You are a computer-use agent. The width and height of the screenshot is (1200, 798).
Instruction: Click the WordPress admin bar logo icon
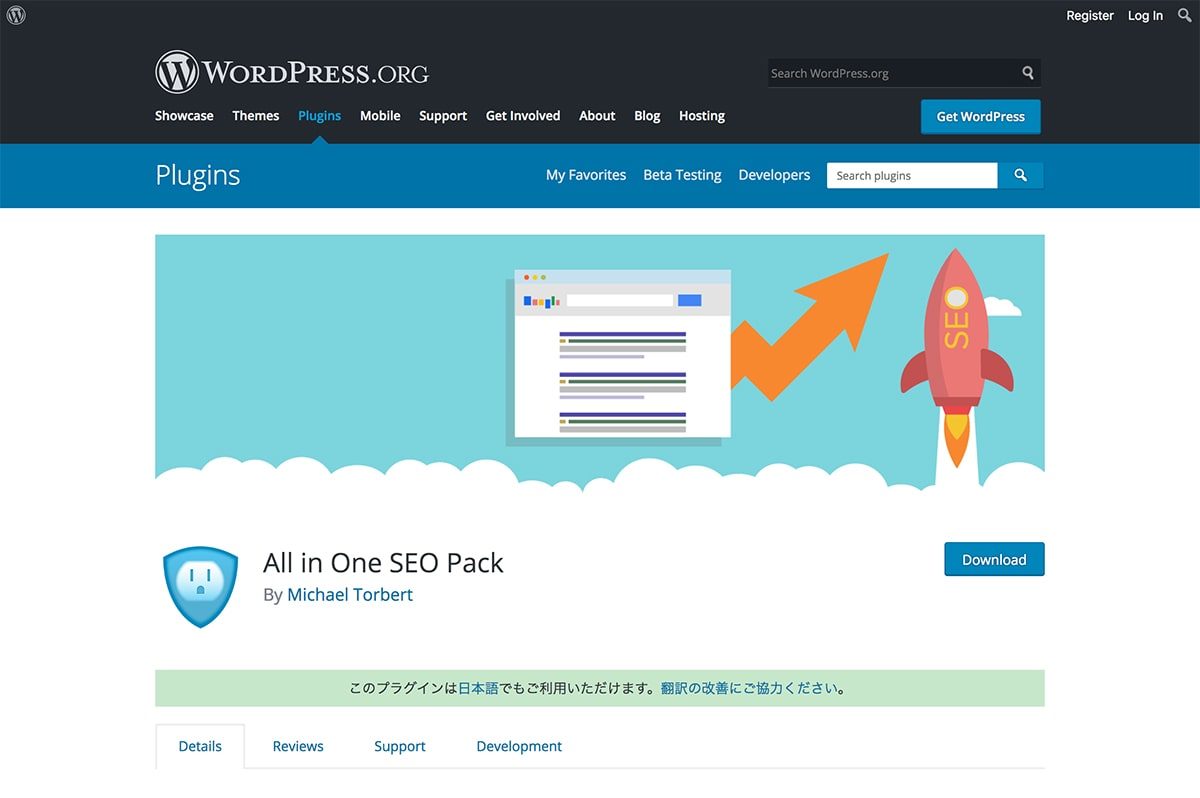tap(16, 15)
